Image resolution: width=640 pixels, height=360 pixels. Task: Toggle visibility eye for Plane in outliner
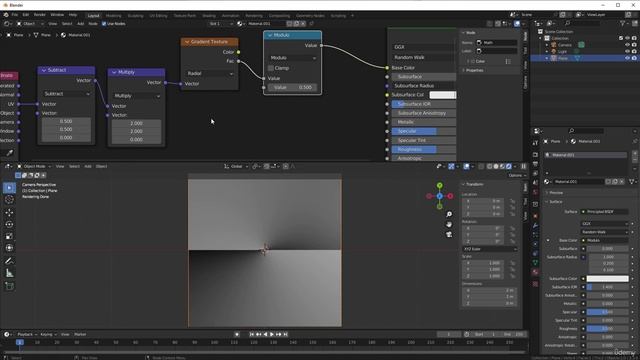pos(627,58)
